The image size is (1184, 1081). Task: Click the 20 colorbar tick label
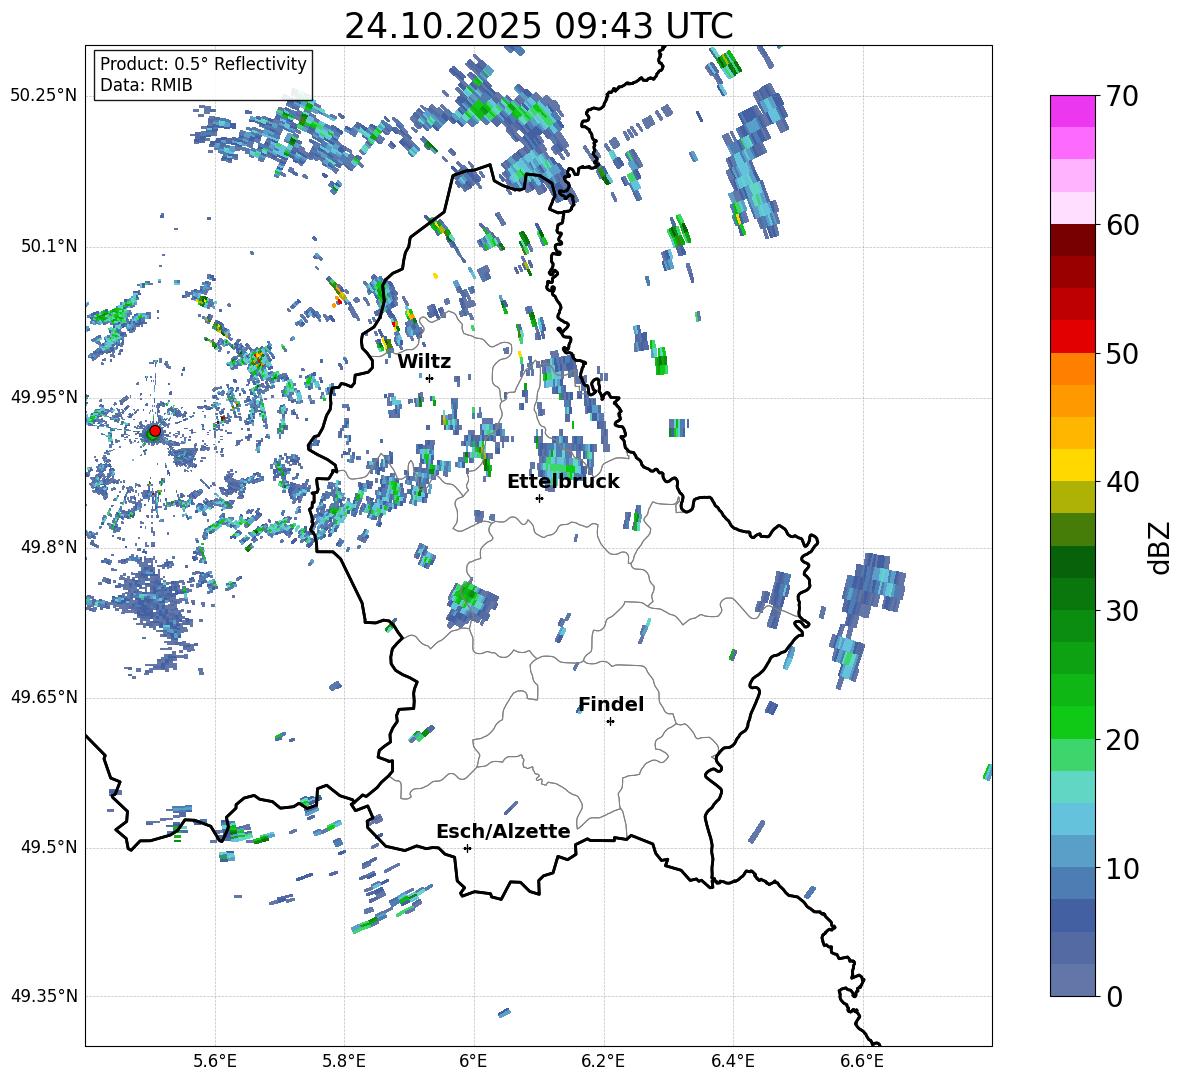click(x=1122, y=740)
